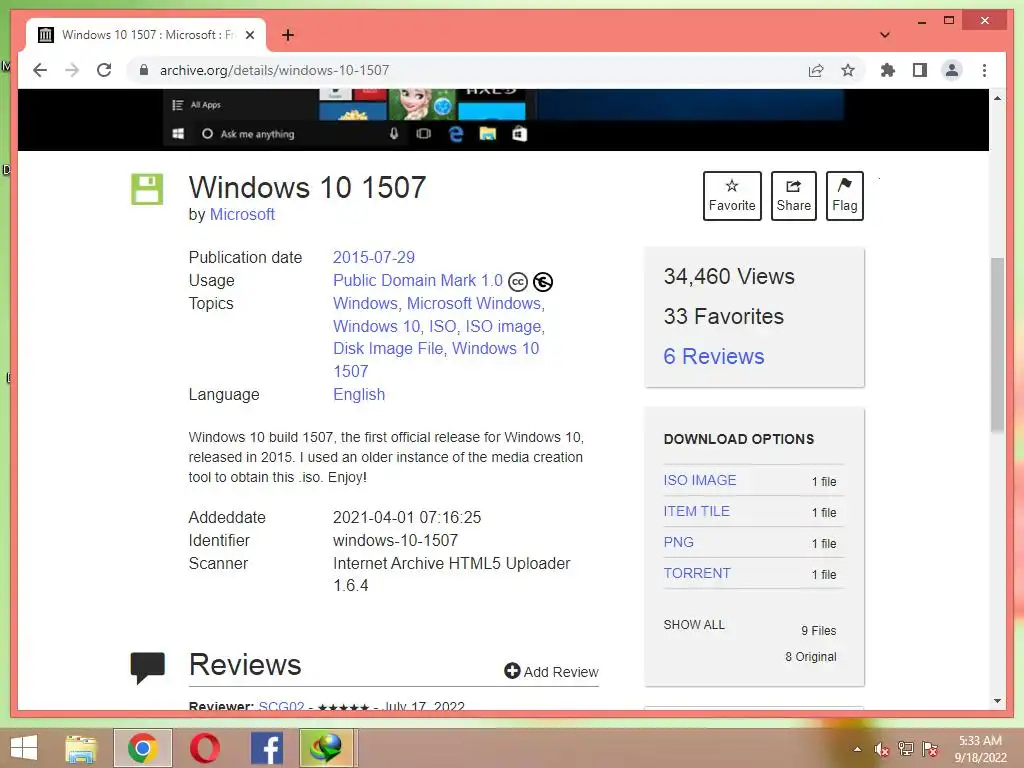
Task: Flag this item with Flag button
Action: point(844,196)
